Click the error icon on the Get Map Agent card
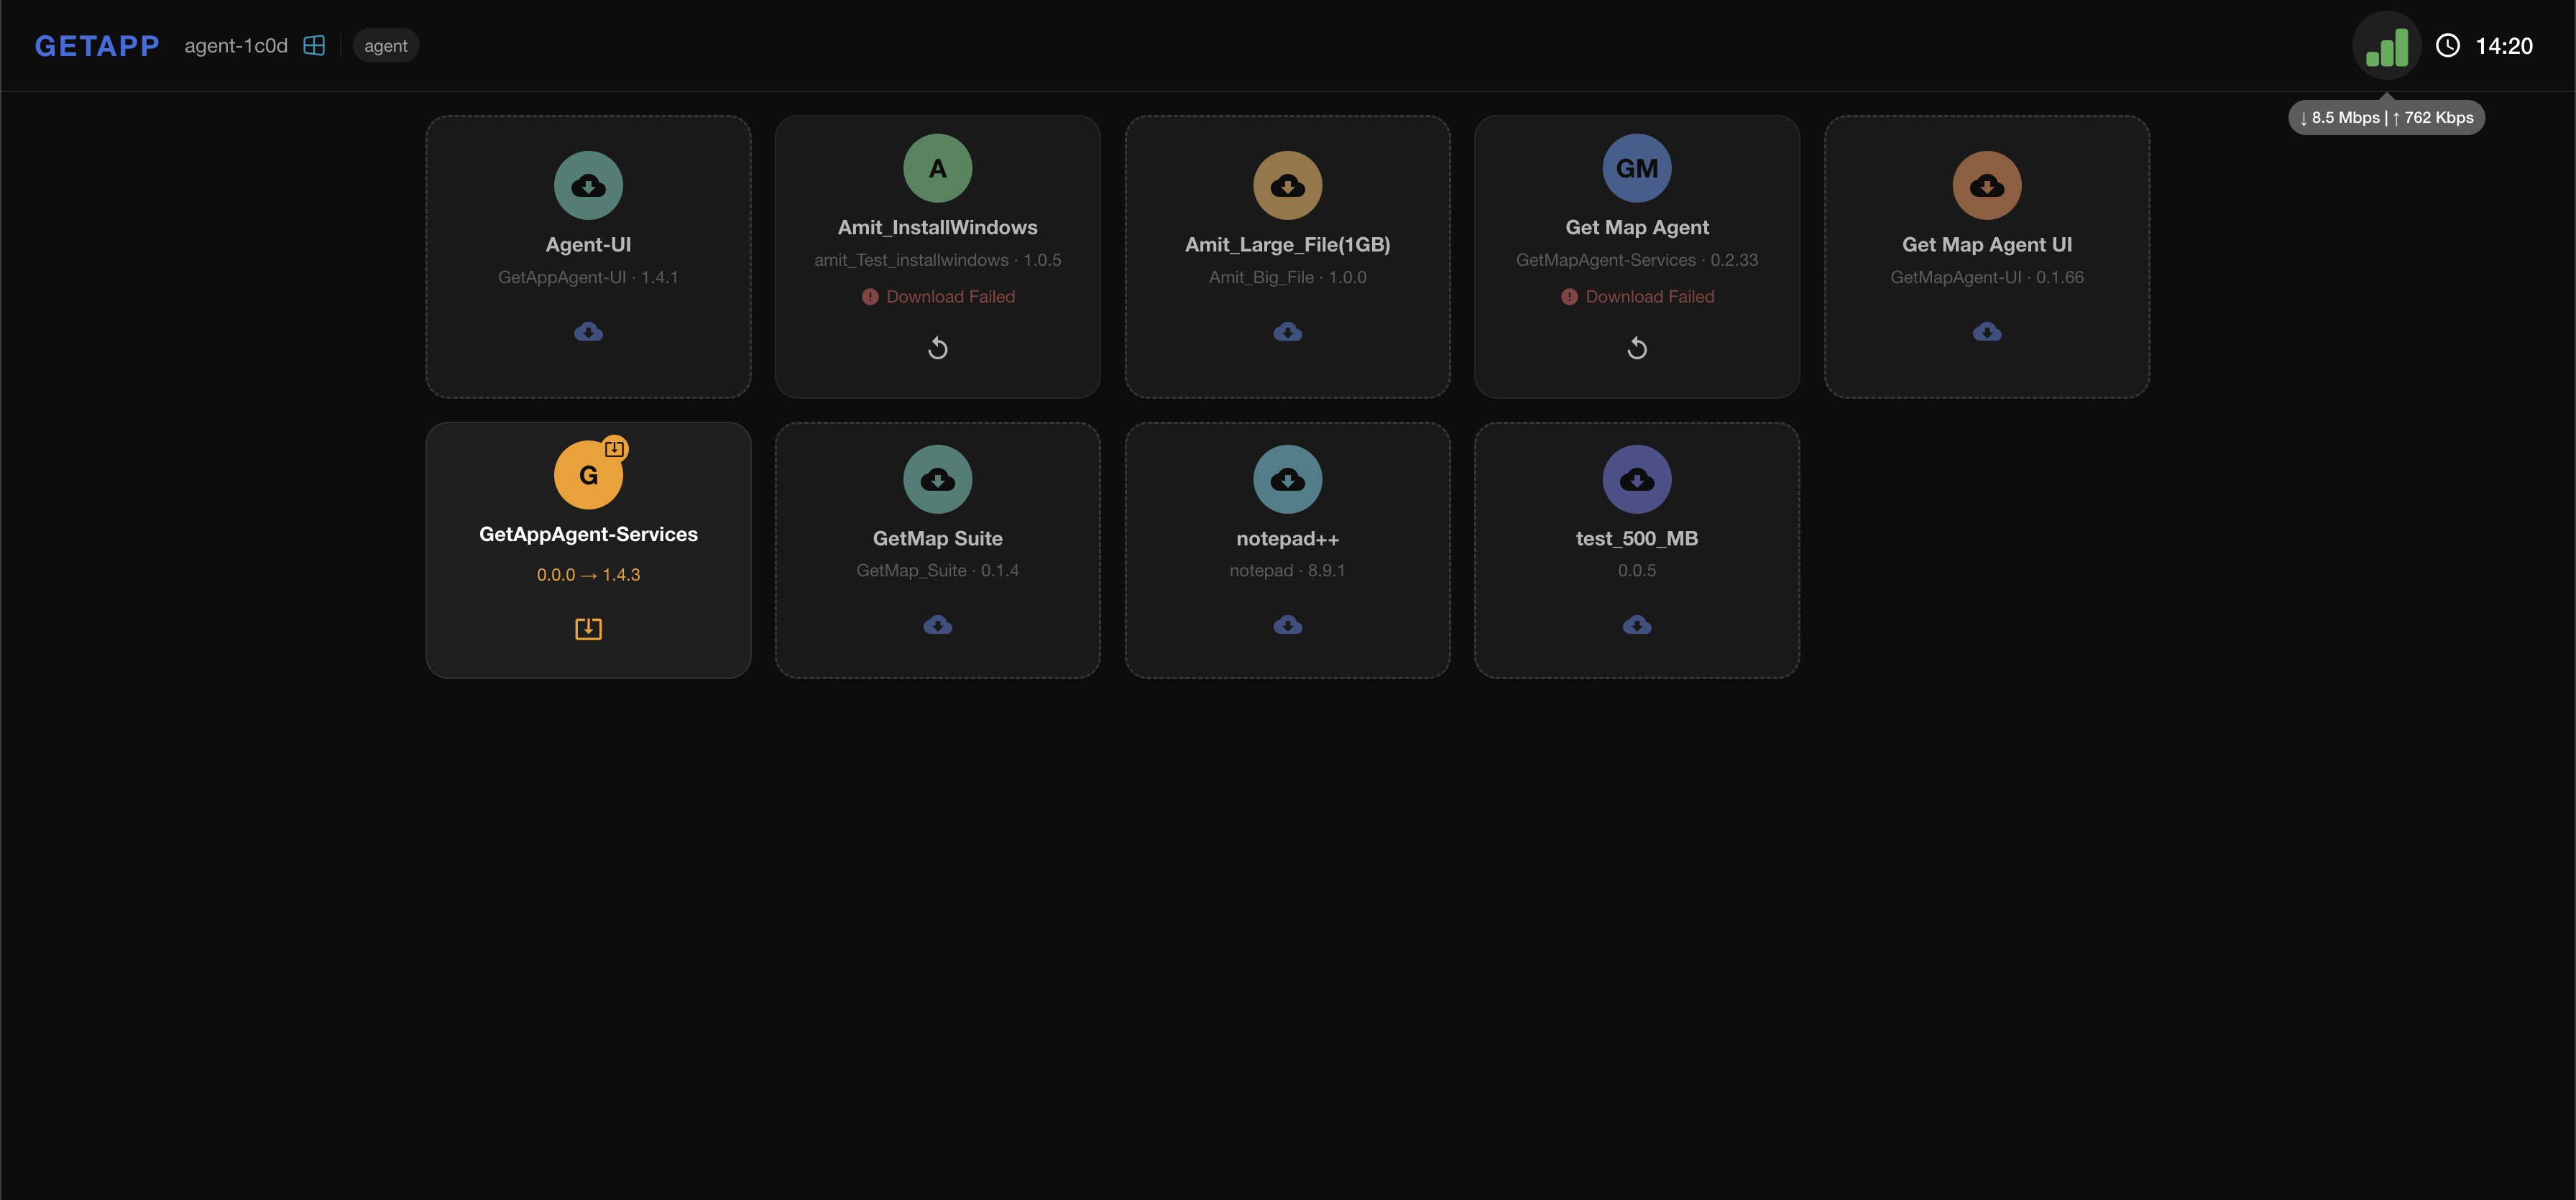This screenshot has height=1200, width=2576. pos(1569,297)
